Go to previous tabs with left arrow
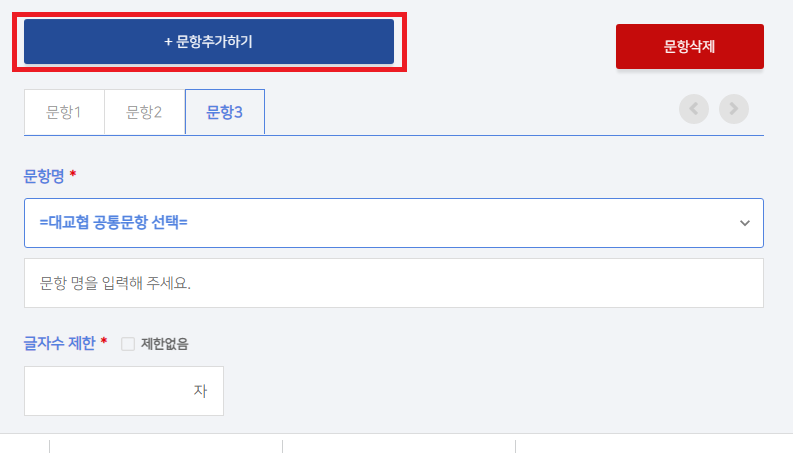This screenshot has width=793, height=453. pos(694,109)
